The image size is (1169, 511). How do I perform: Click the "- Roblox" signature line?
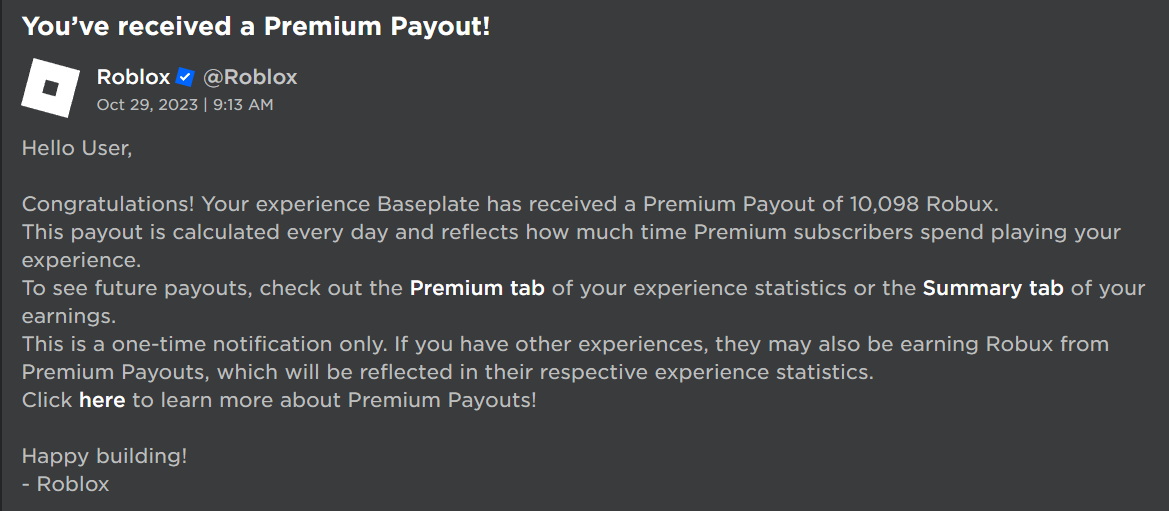click(66, 484)
